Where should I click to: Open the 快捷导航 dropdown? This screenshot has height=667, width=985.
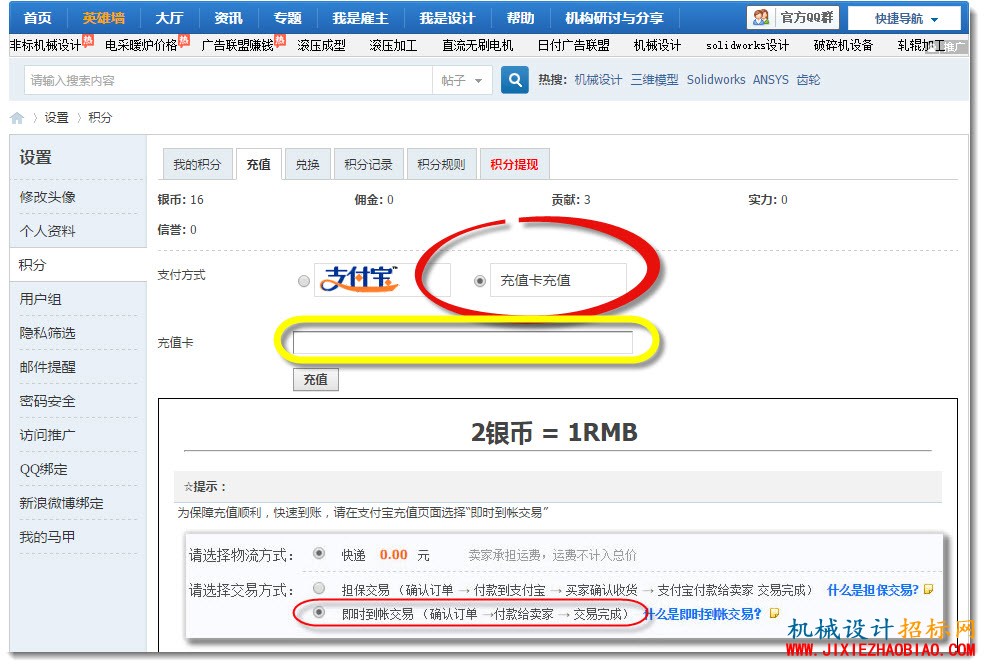pos(905,18)
